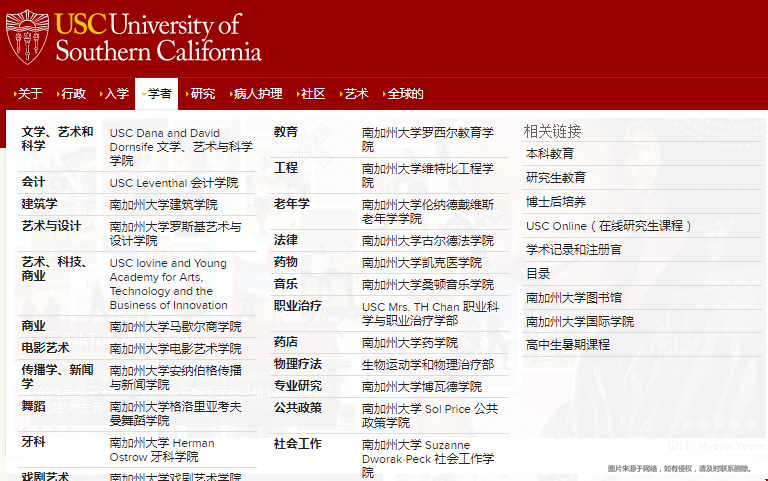
Task: Visit 南加州大学图书馆 link
Action: 574,298
